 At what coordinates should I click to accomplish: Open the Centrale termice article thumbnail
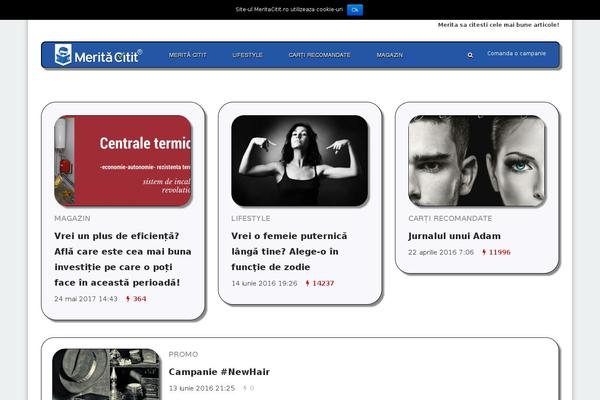(x=123, y=160)
